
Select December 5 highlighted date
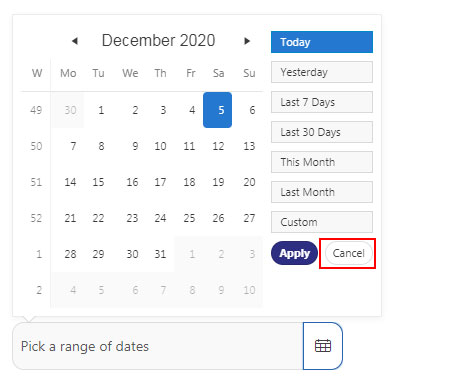[217, 110]
